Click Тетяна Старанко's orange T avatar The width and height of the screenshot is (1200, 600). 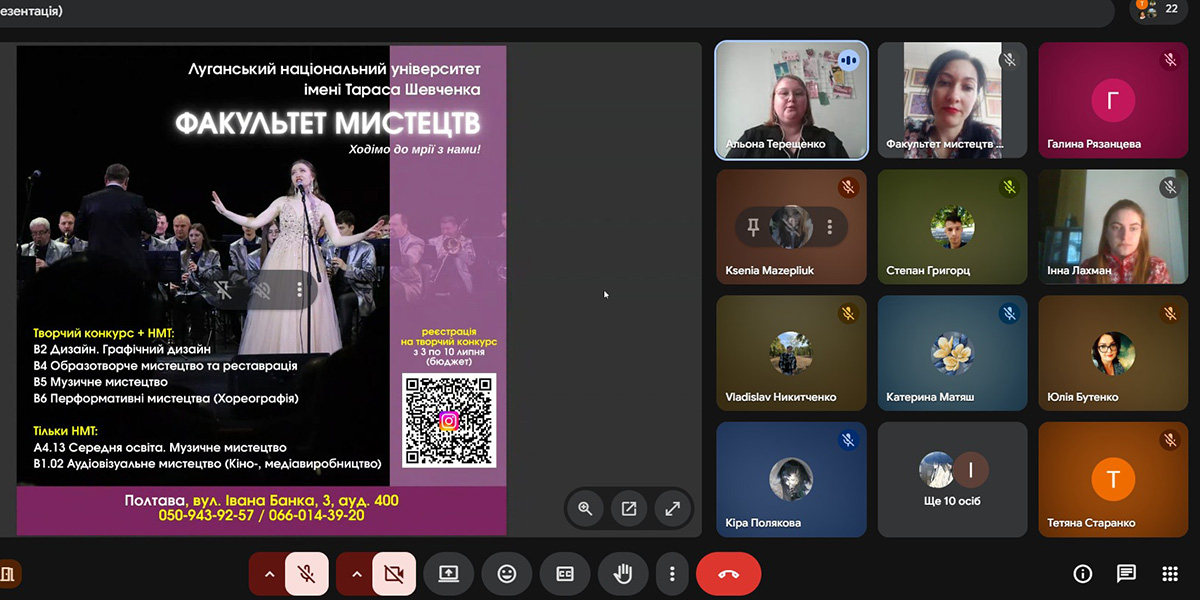1113,480
